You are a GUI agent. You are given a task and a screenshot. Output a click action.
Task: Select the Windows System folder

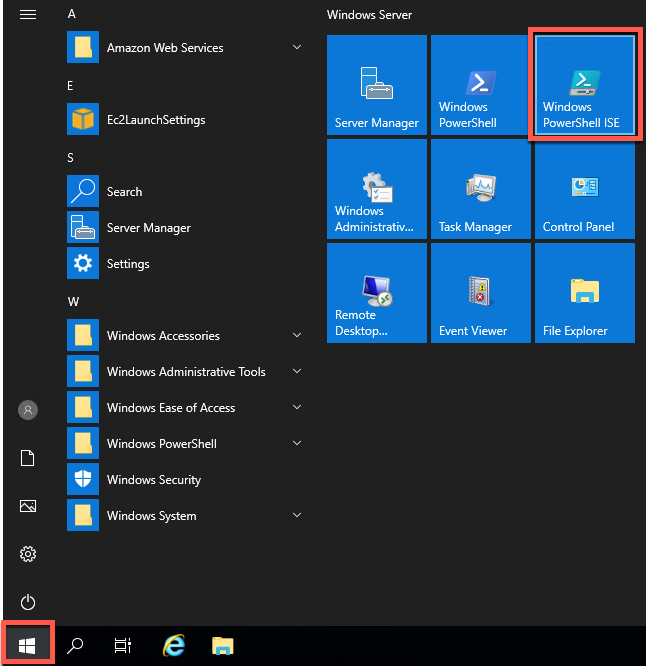click(186, 516)
